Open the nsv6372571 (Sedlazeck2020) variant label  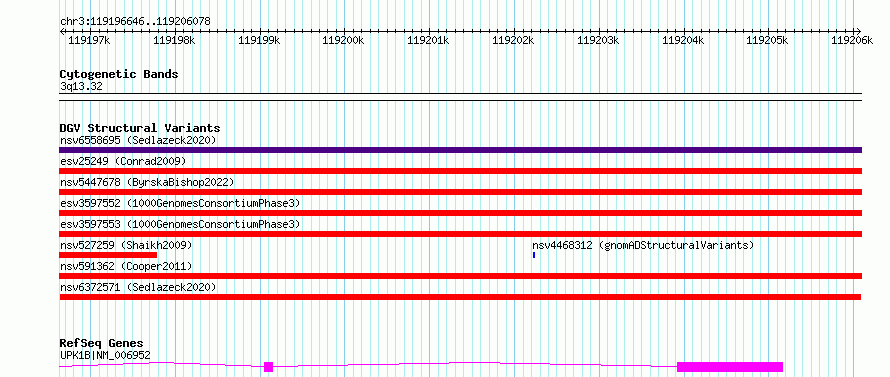pyautogui.click(x=138, y=287)
